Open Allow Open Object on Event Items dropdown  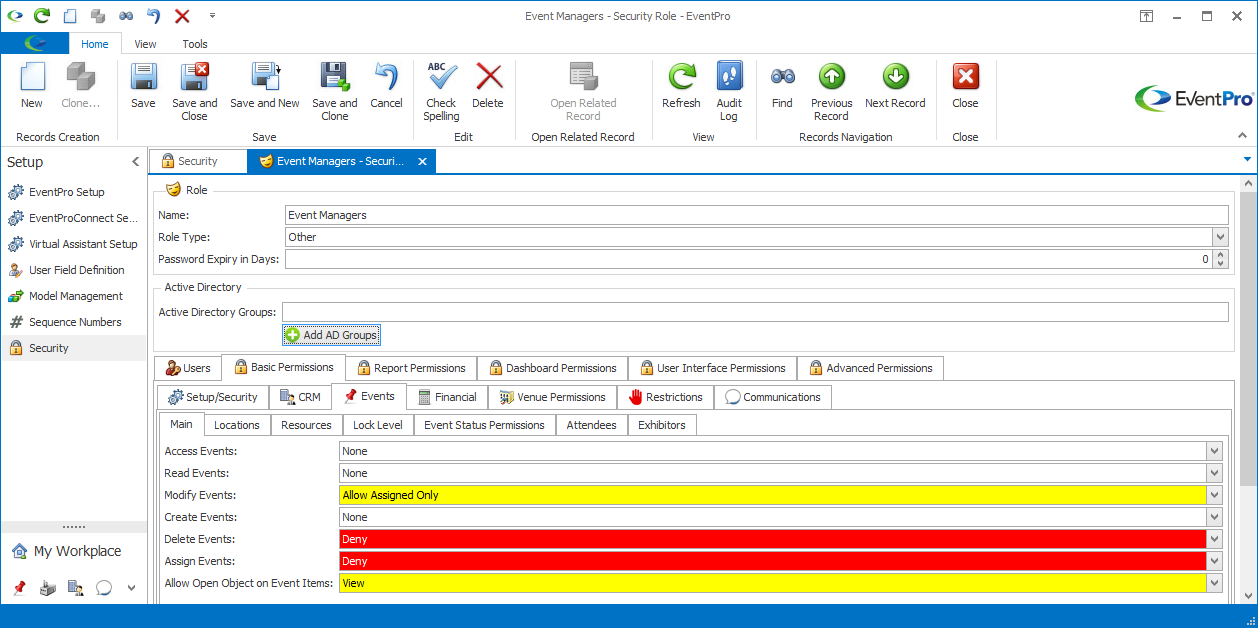(x=1214, y=583)
